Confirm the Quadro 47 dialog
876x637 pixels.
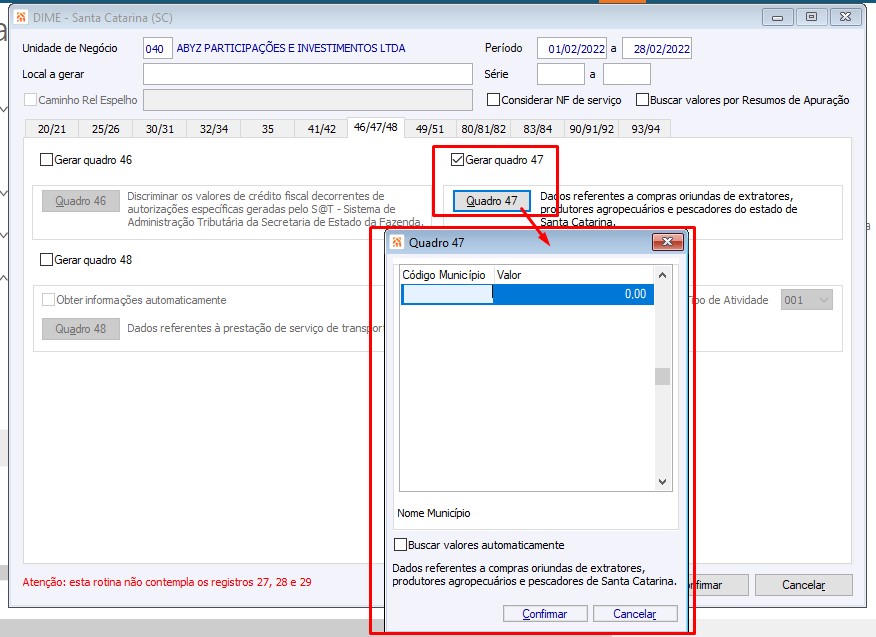click(x=545, y=614)
